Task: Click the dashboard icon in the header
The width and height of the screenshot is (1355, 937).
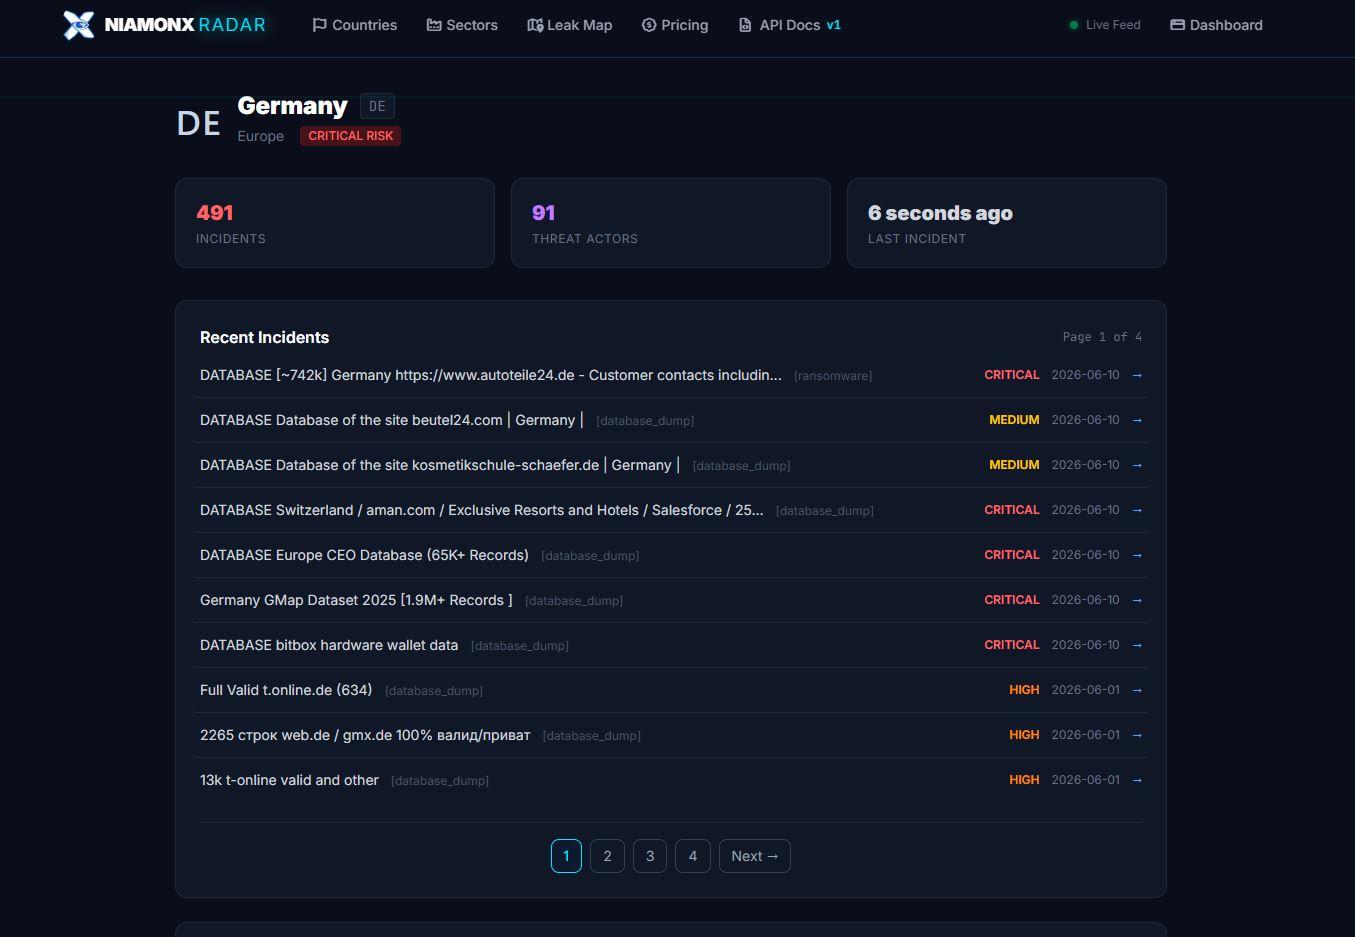Action: pos(1177,25)
